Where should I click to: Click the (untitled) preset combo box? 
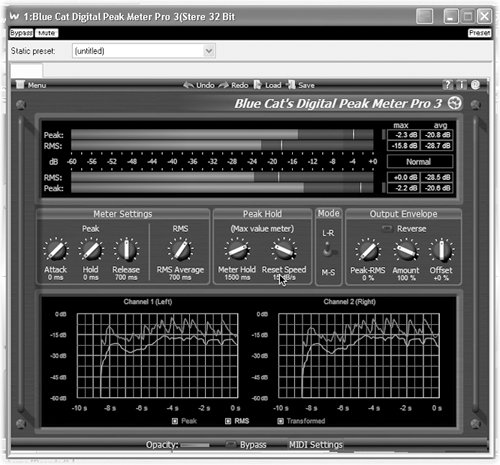coord(144,51)
